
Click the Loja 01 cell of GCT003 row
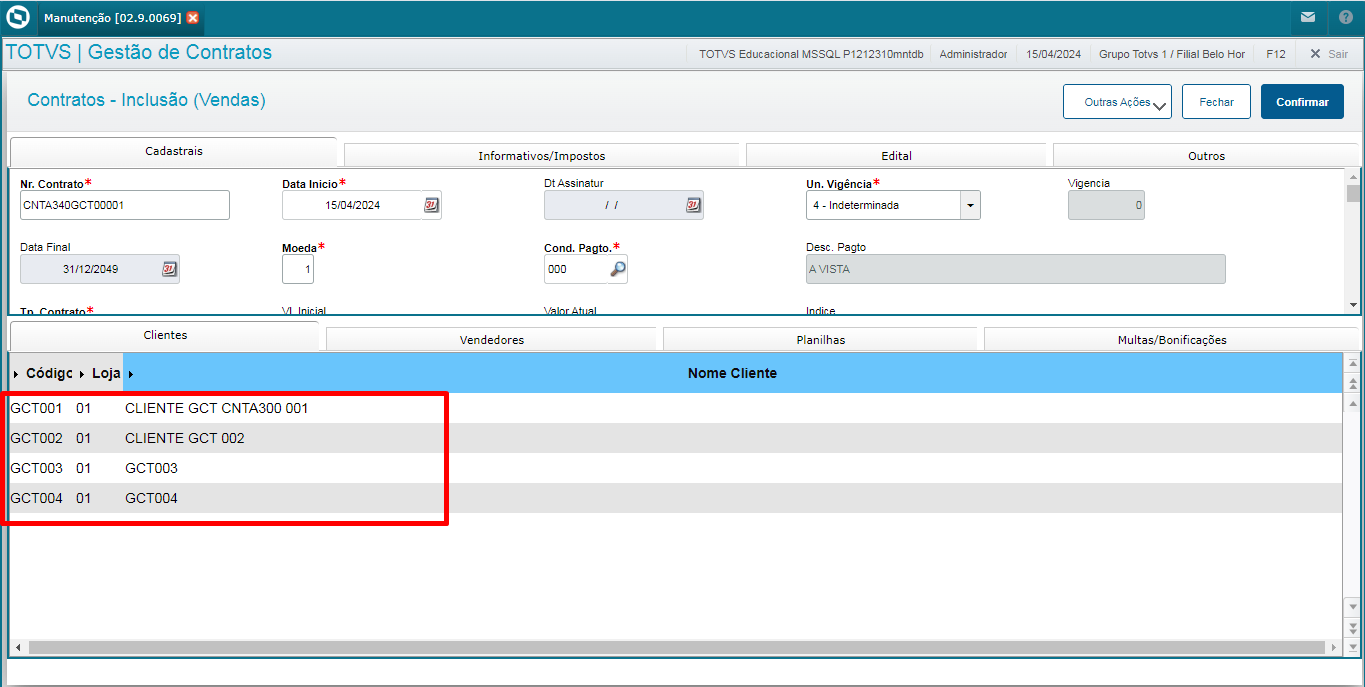[x=83, y=468]
